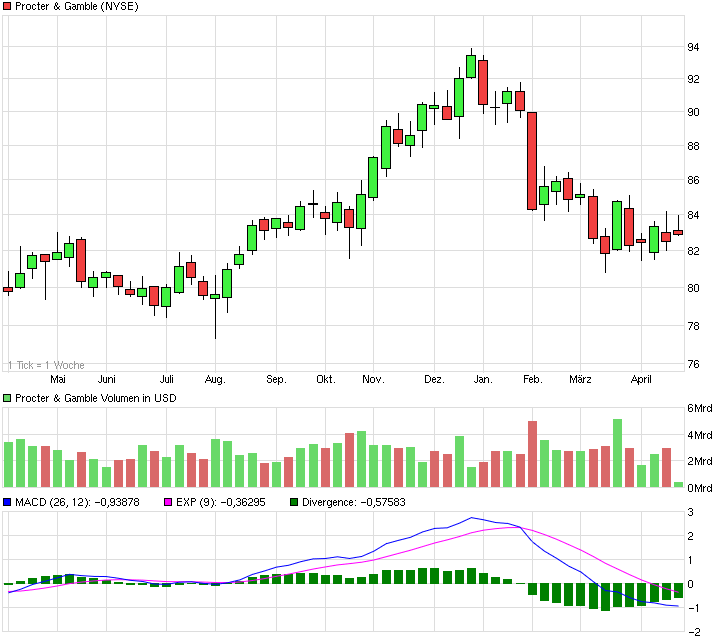Click the large red February drop candlestick
The image size is (726, 640).
[532, 161]
